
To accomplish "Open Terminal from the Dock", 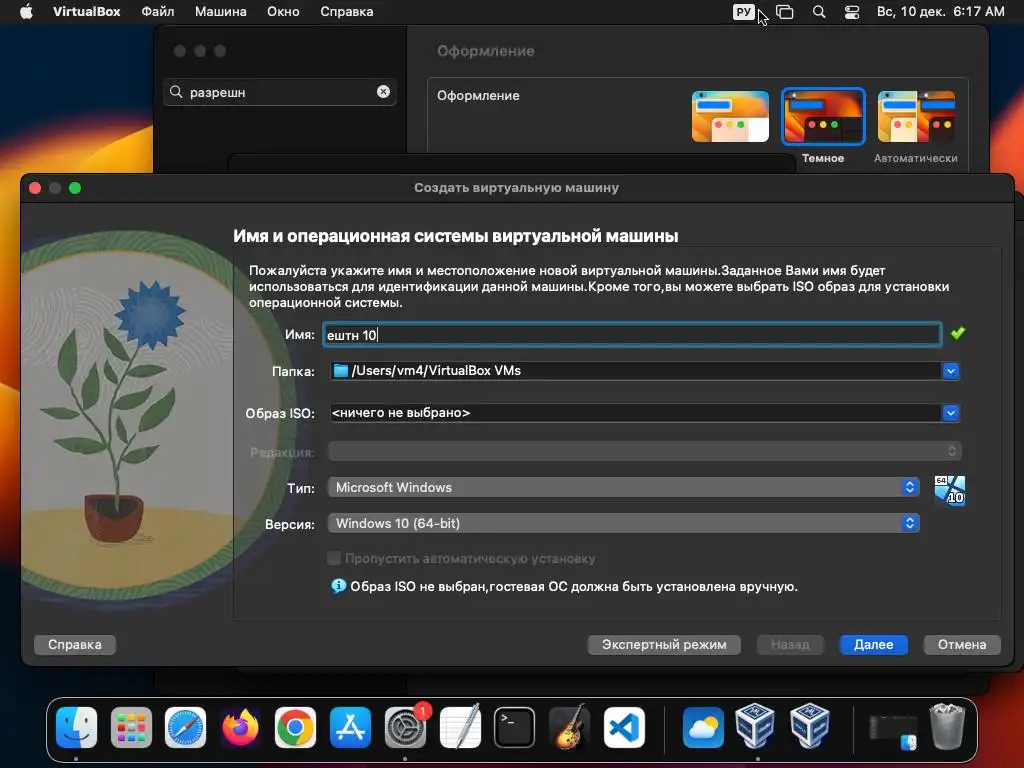I will pyautogui.click(x=515, y=728).
